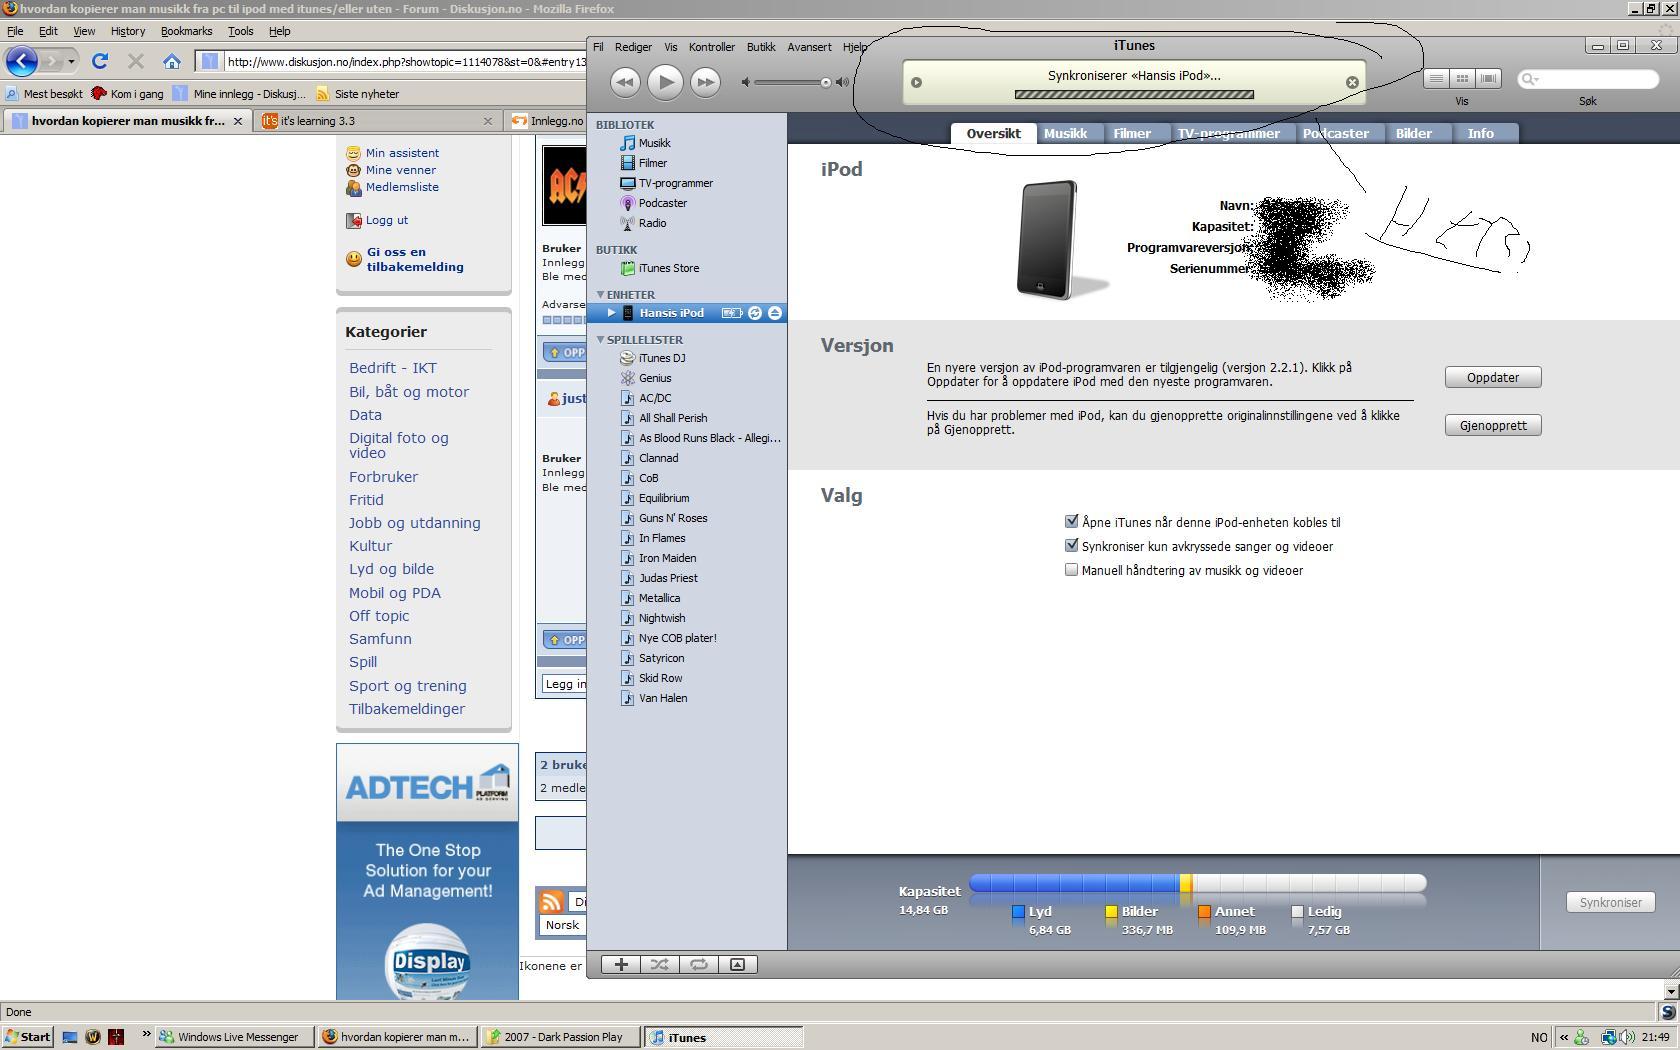
Task: Close the hvordan kopierer man musikk tab
Action: [x=237, y=121]
